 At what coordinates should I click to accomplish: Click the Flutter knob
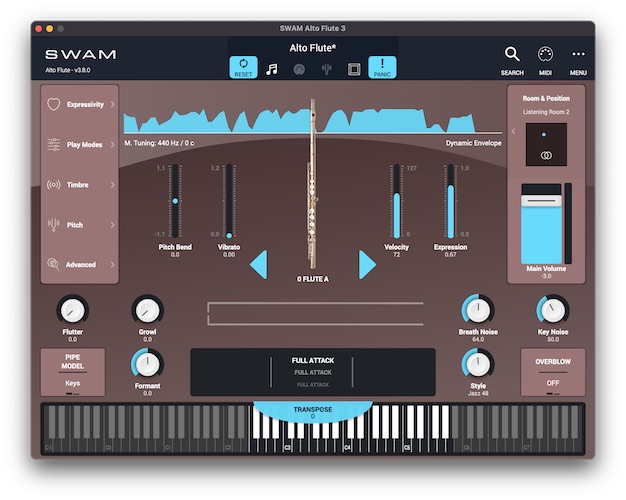point(72,310)
